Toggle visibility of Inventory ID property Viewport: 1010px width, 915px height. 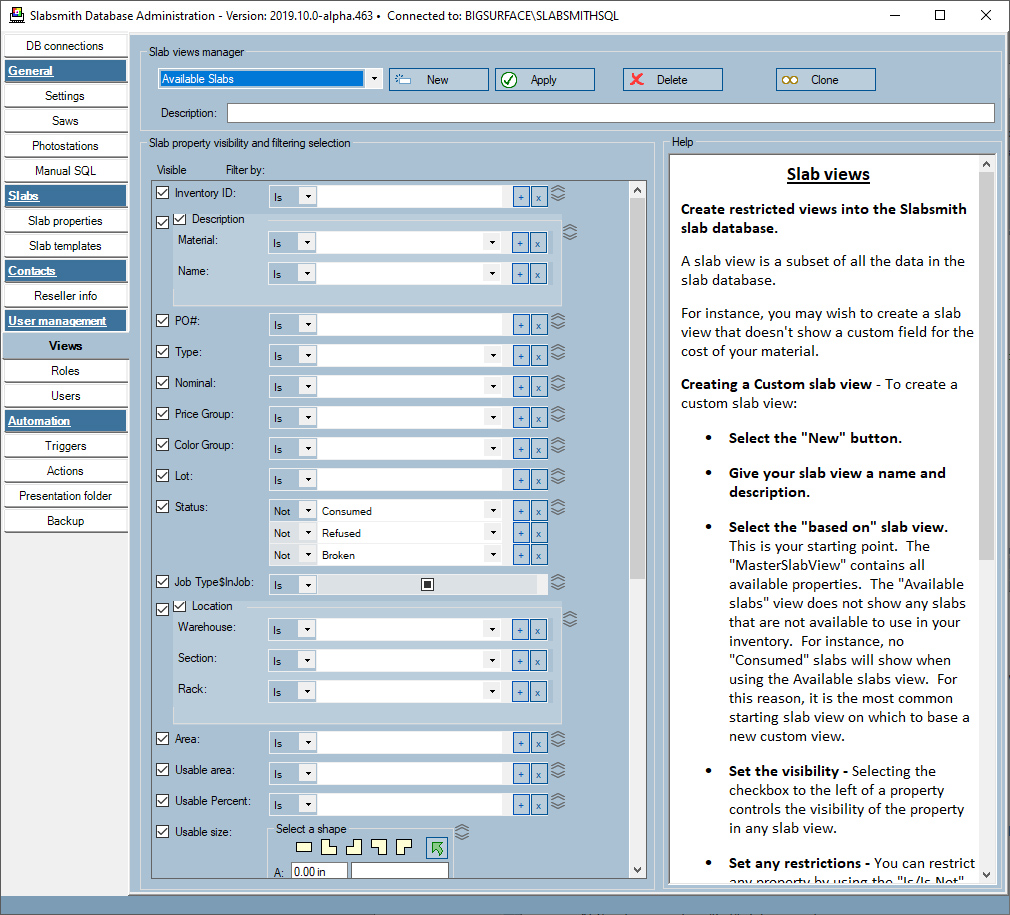[162, 193]
